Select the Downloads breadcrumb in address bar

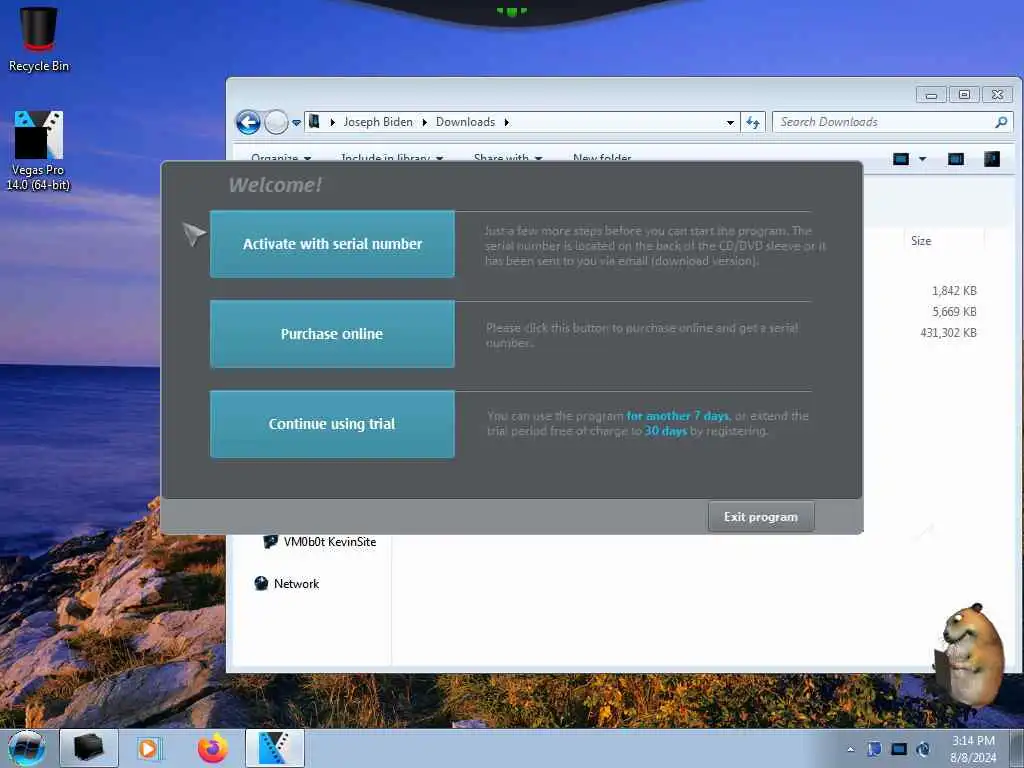pyautogui.click(x=466, y=122)
